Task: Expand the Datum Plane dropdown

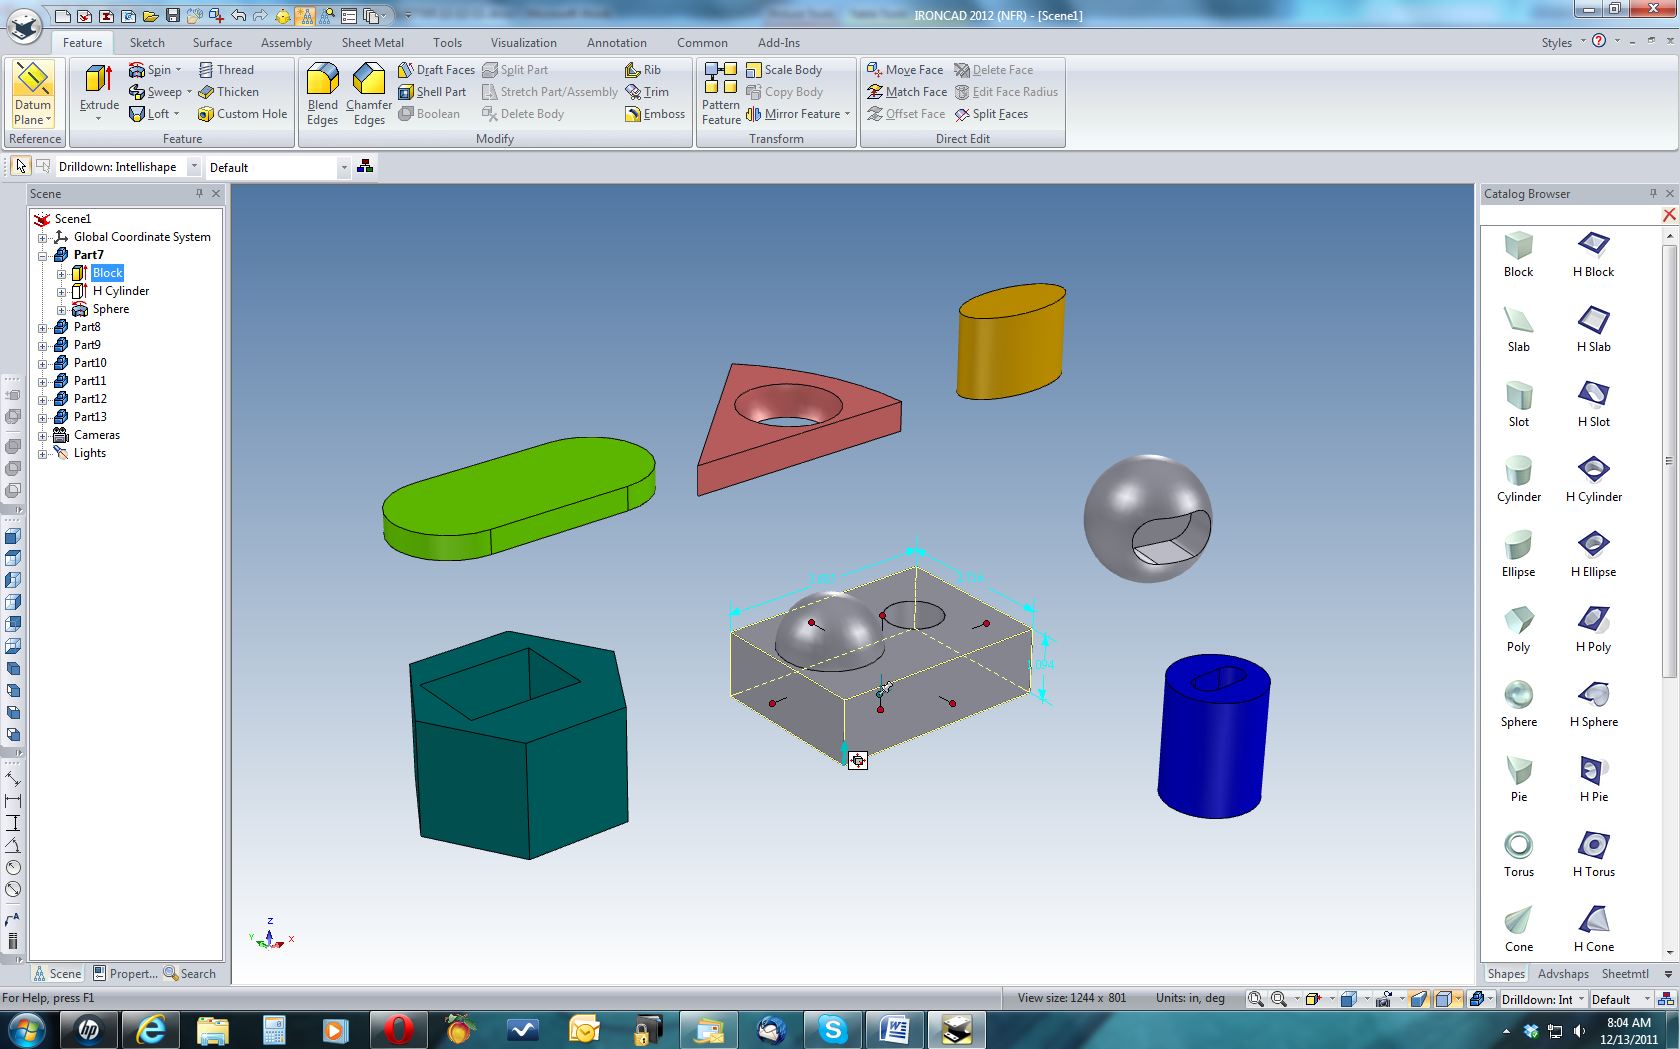Action: tap(33, 119)
